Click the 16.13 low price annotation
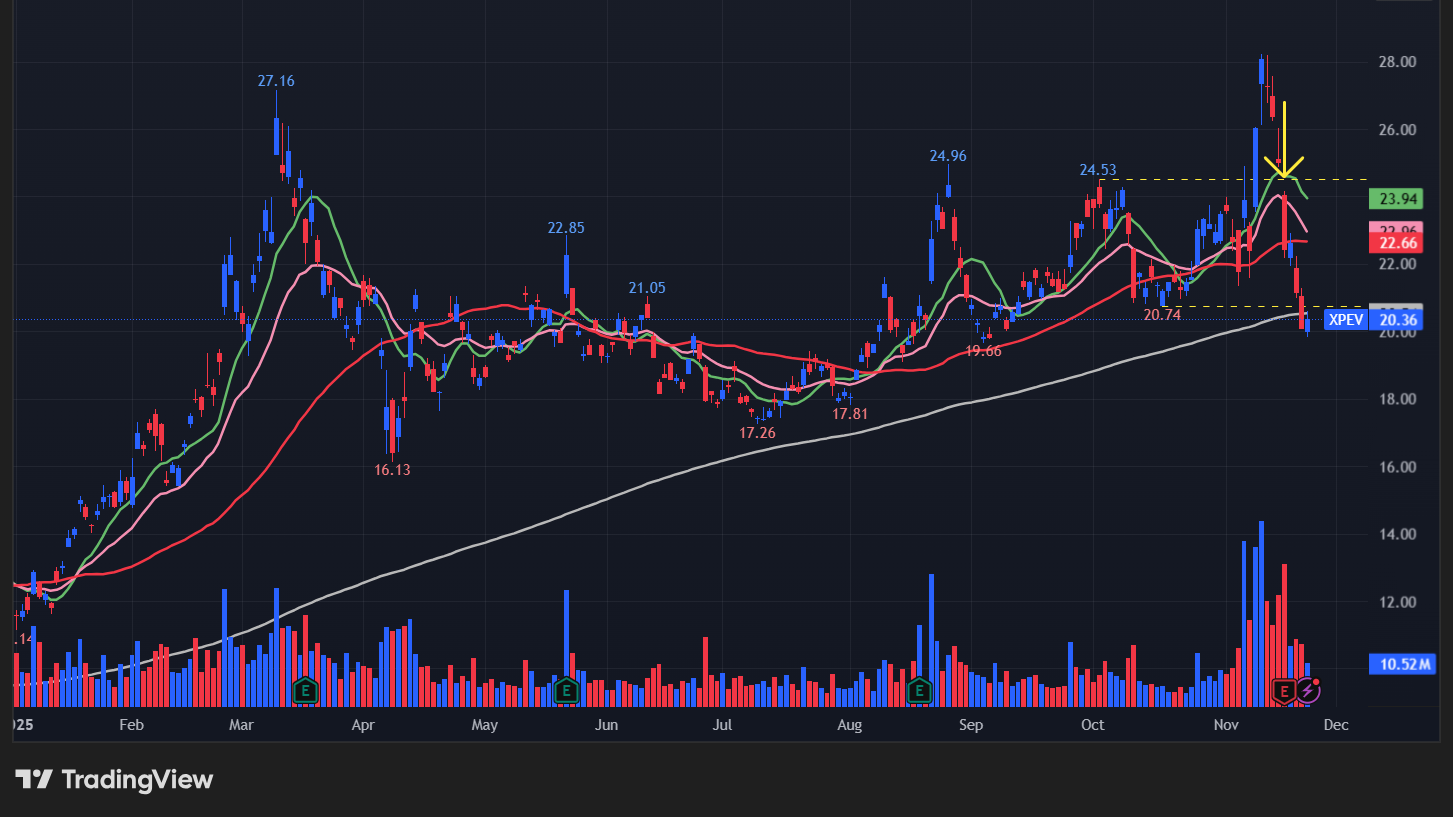 (x=392, y=469)
